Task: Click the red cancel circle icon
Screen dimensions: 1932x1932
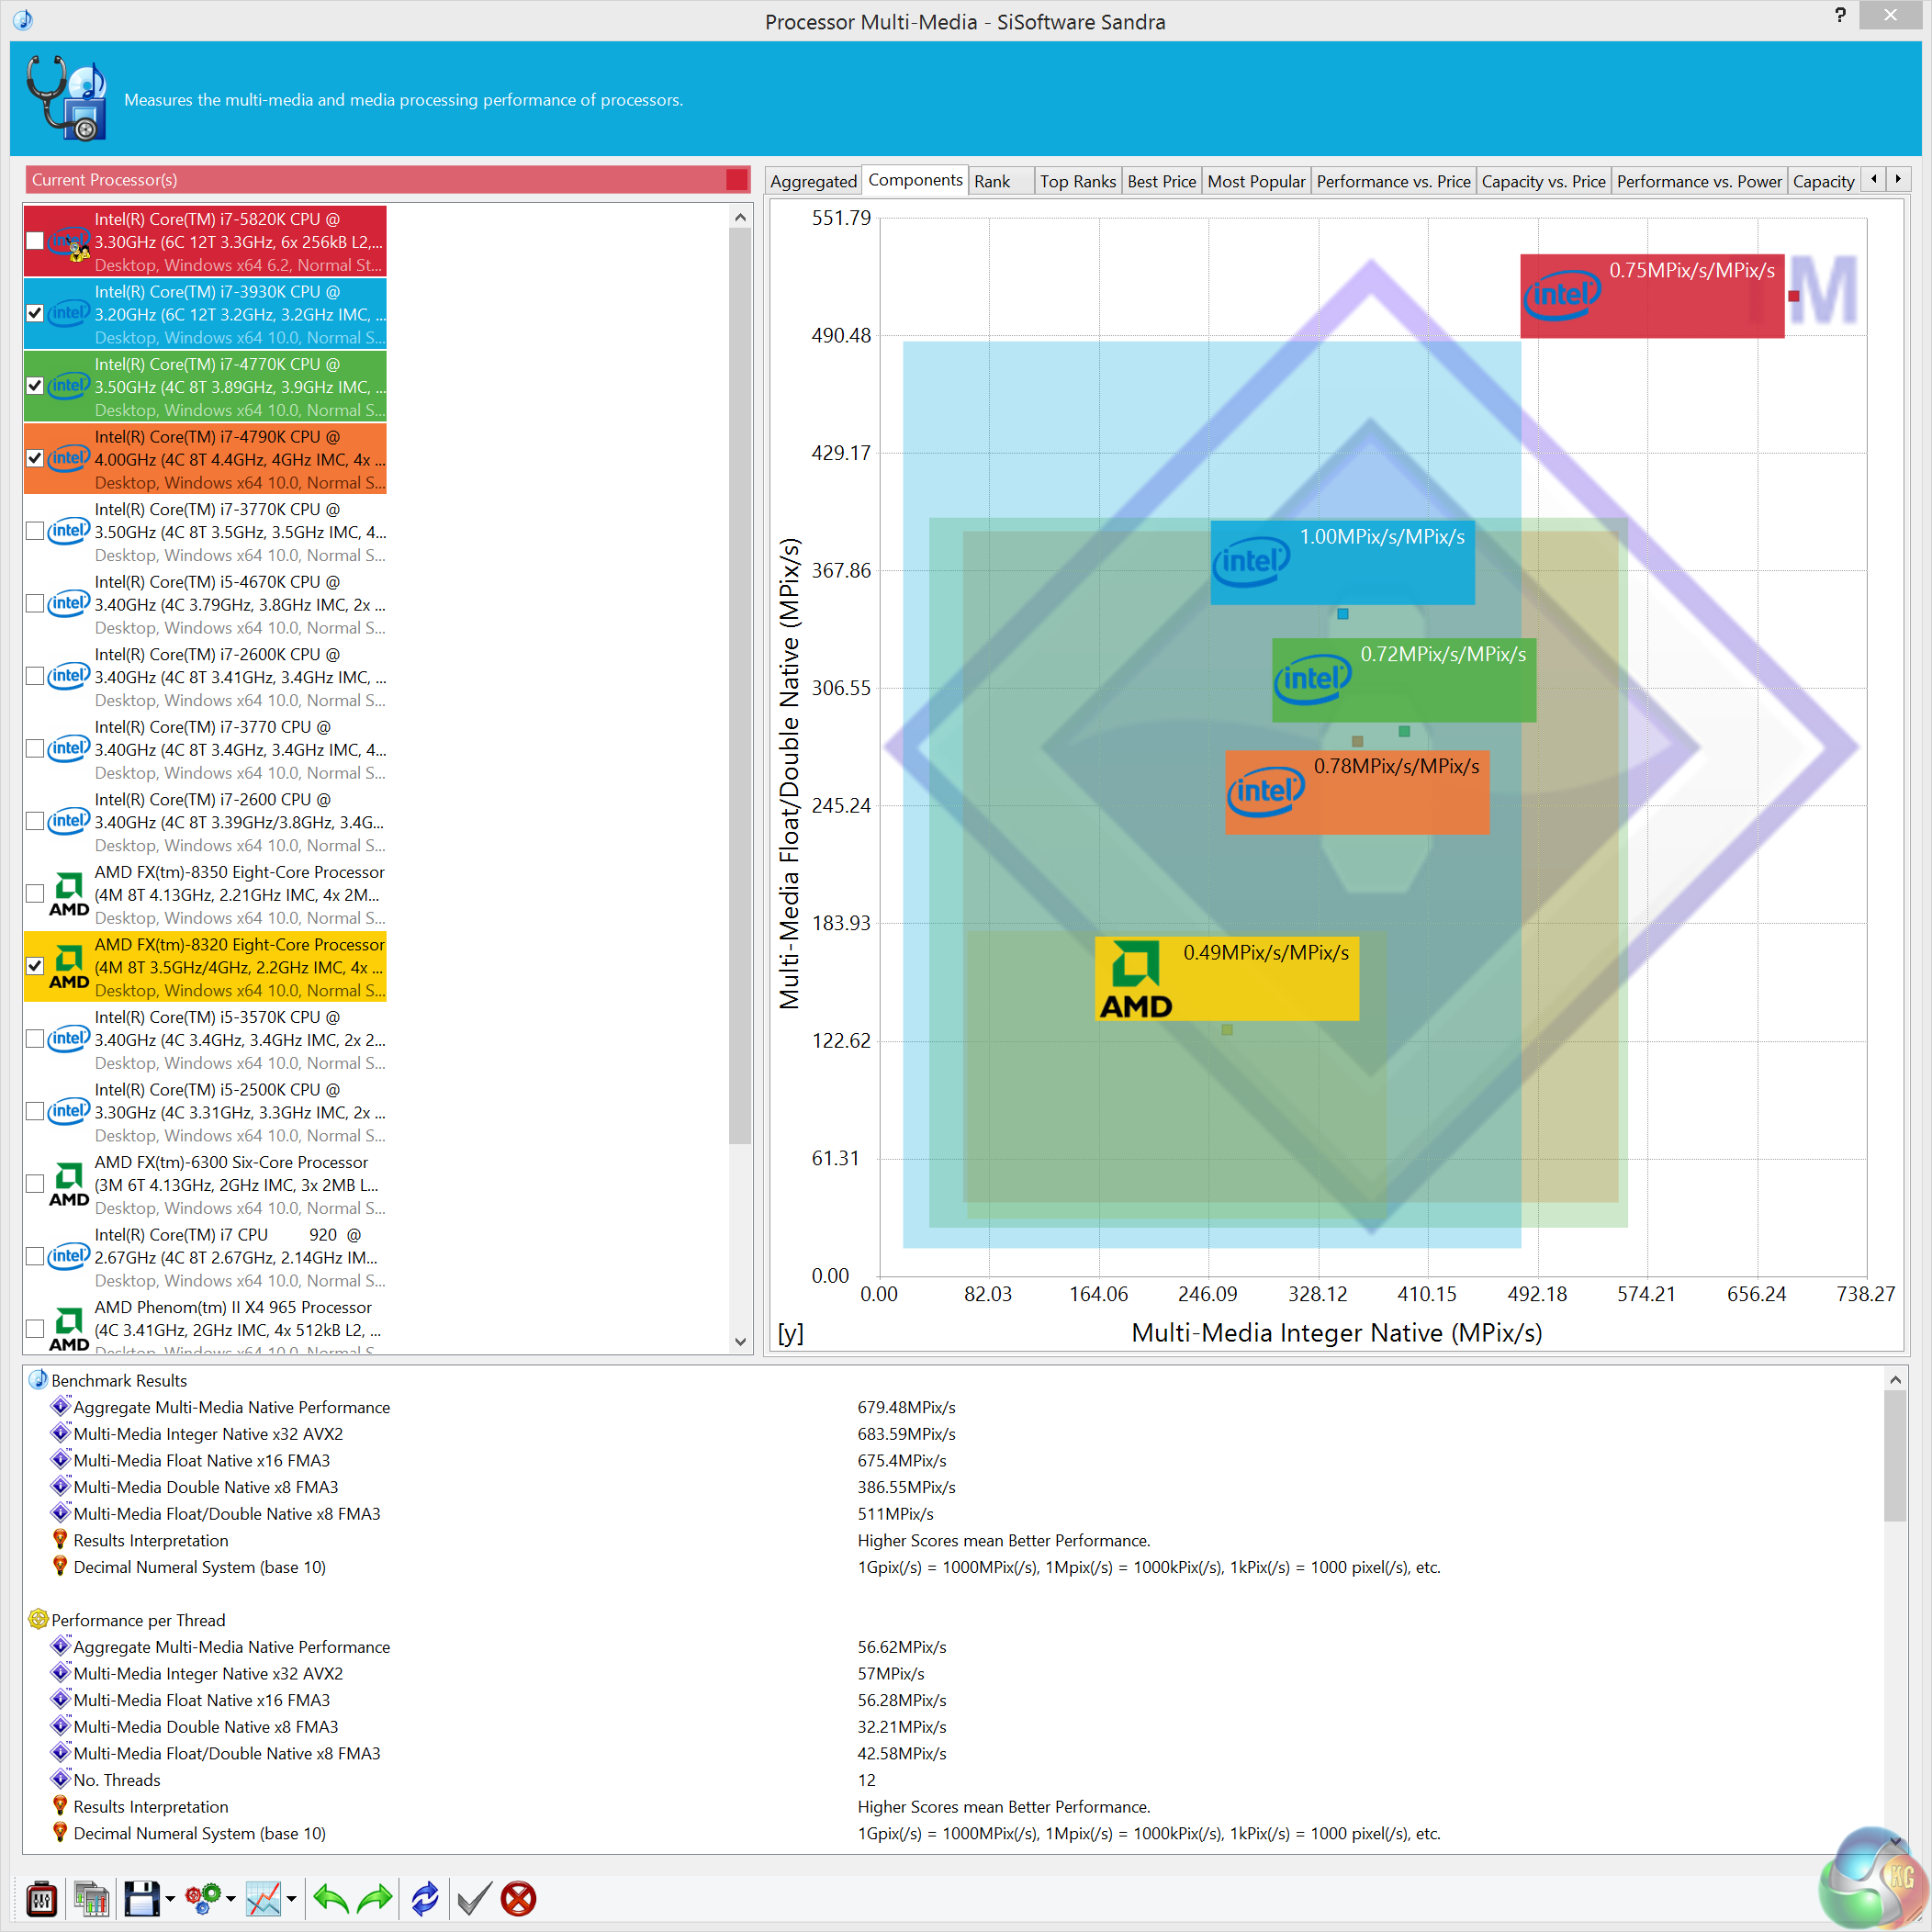Action: point(518,1897)
